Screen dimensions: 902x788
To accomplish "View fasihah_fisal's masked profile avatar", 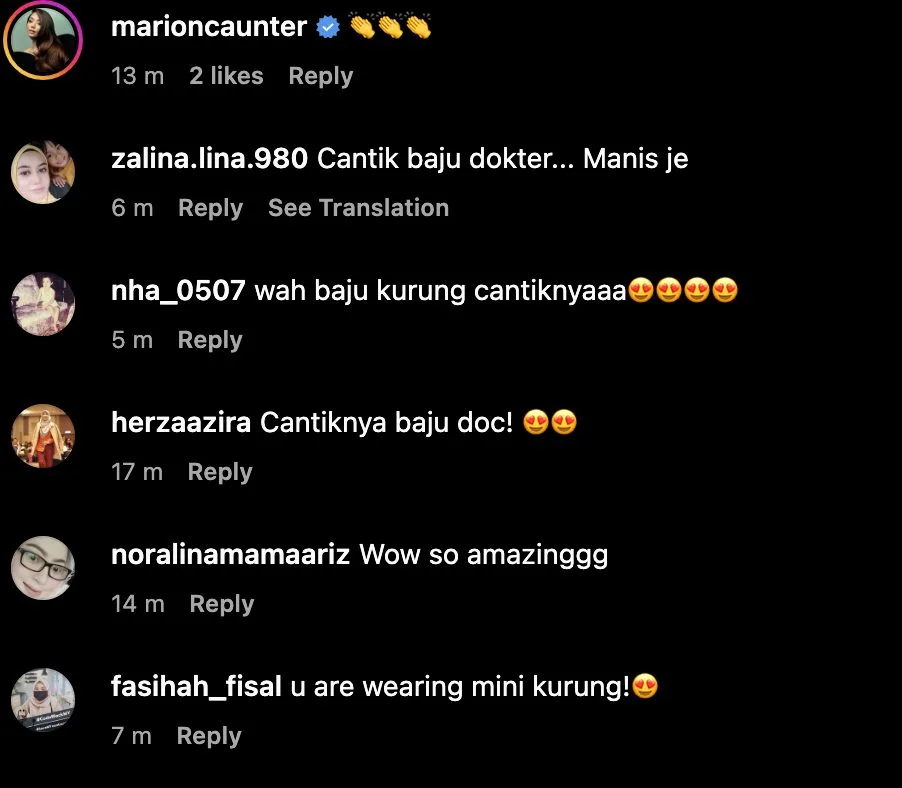I will (43, 699).
